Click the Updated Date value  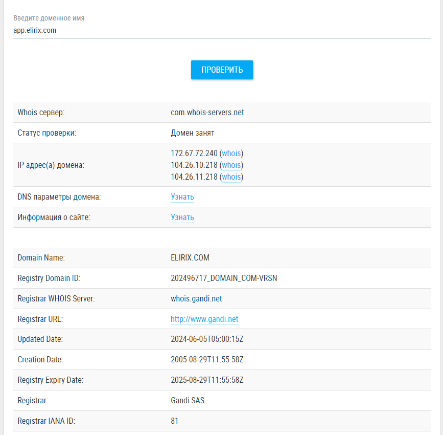[x=207, y=339]
